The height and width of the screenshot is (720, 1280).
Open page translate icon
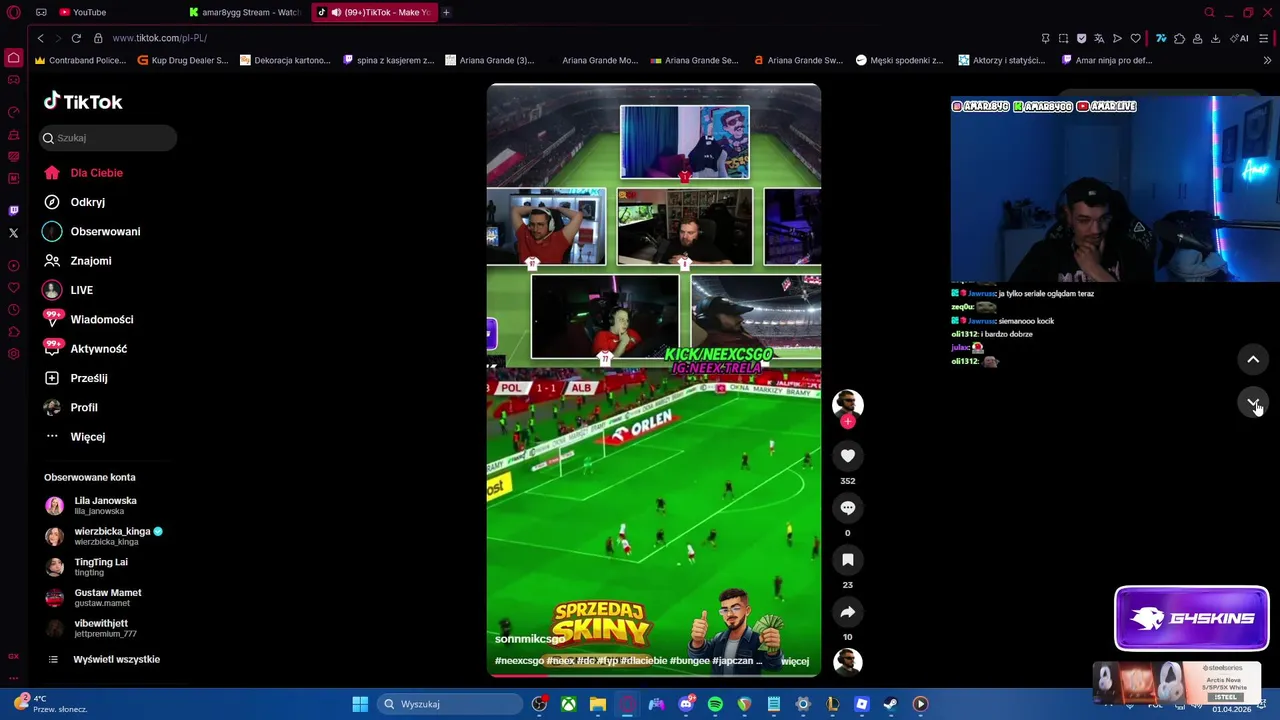tap(1099, 38)
